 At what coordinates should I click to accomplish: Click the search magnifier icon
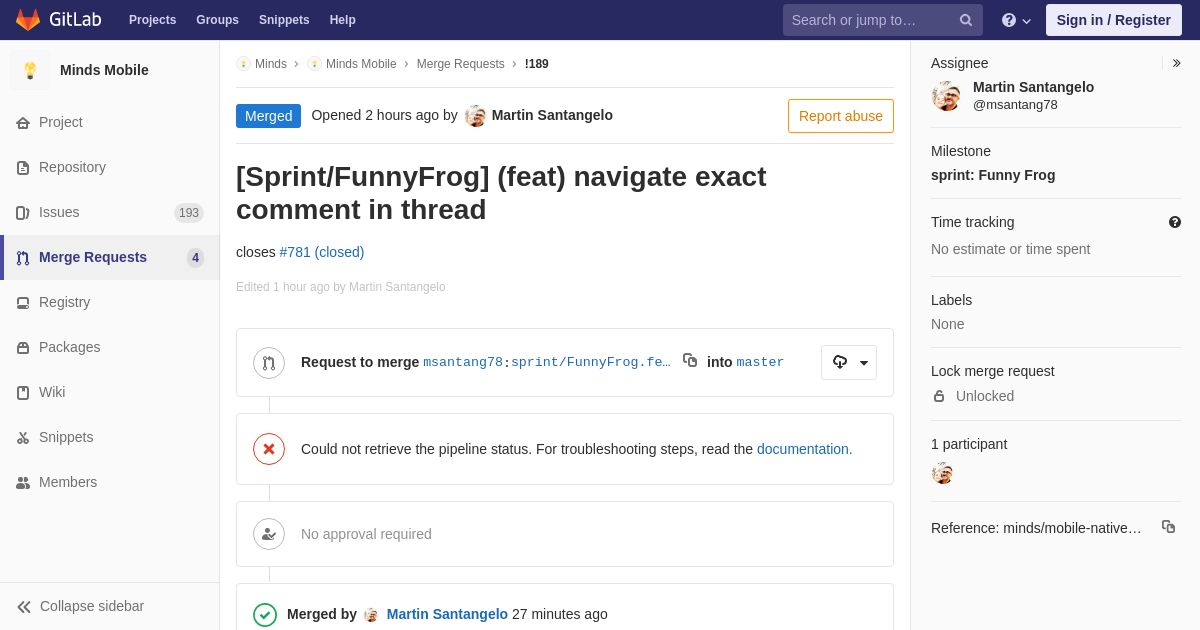966,20
